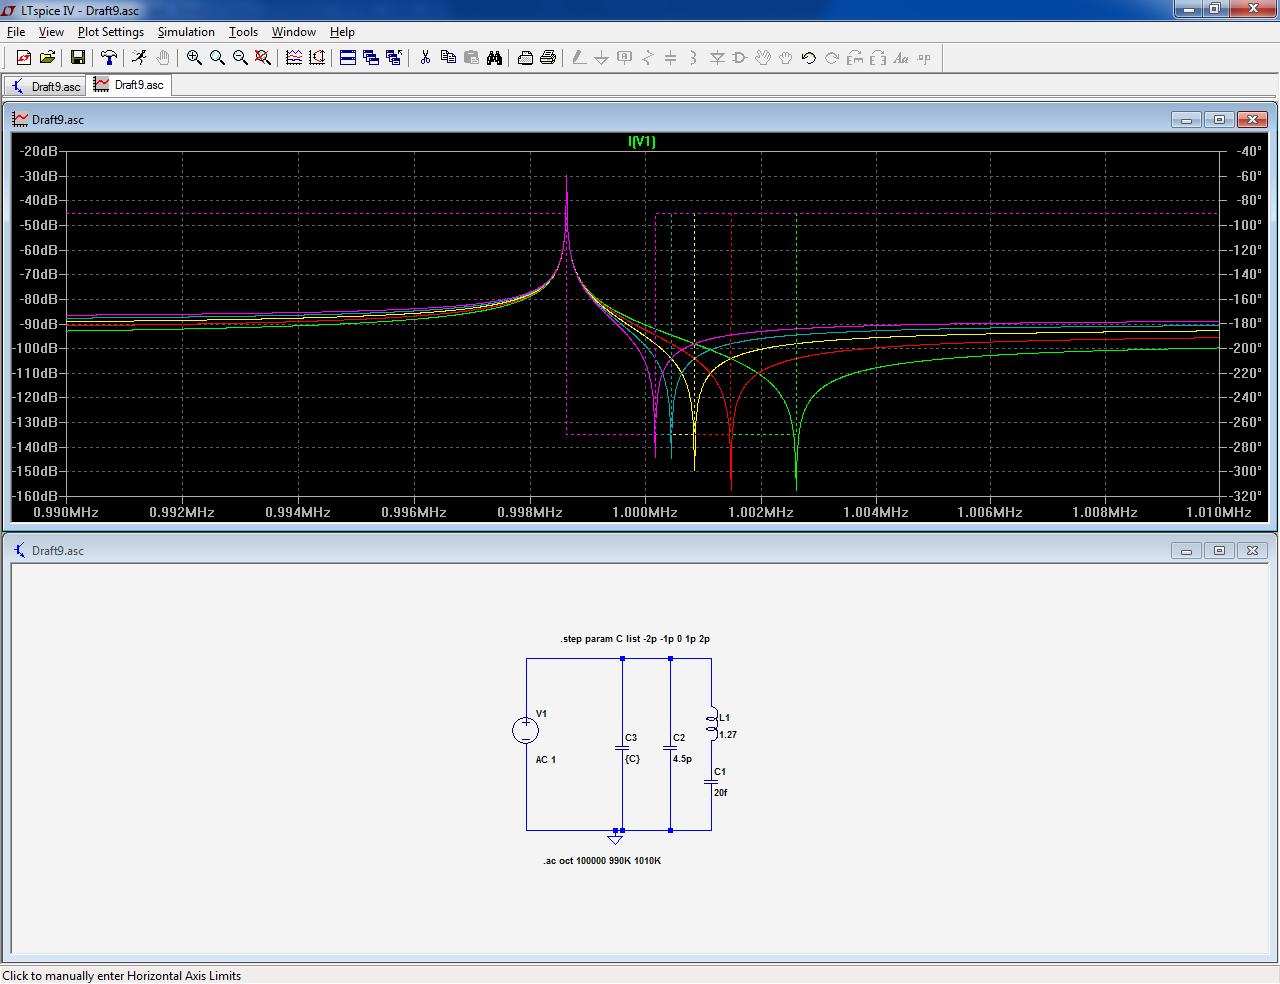Open the Simulation menu
The width and height of the screenshot is (1280, 984).
coord(186,32)
